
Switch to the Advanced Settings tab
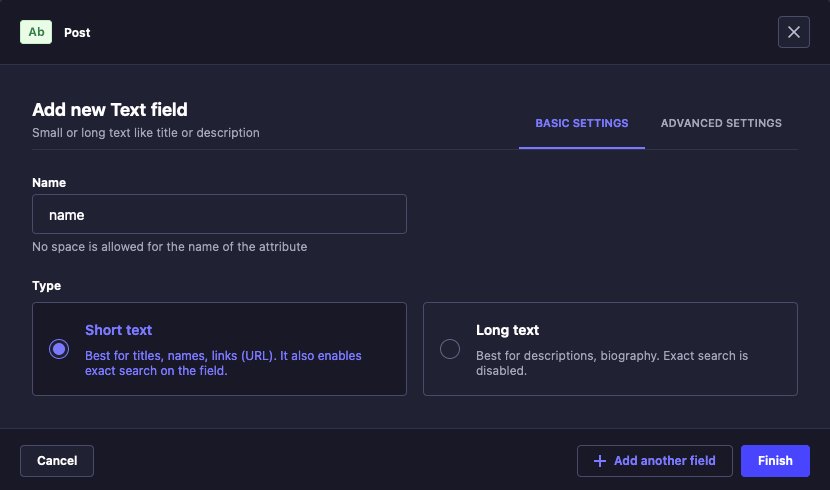[x=721, y=123]
